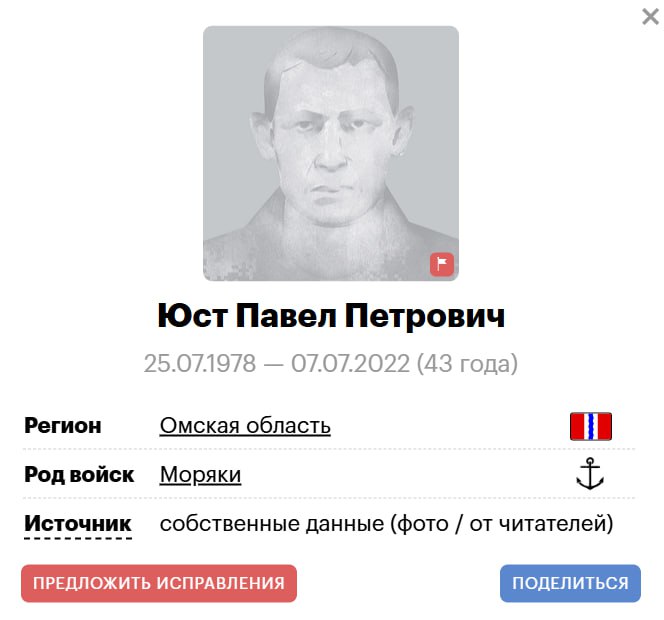664x620 pixels.
Task: Click the Предложить исправления button
Action: [159, 583]
